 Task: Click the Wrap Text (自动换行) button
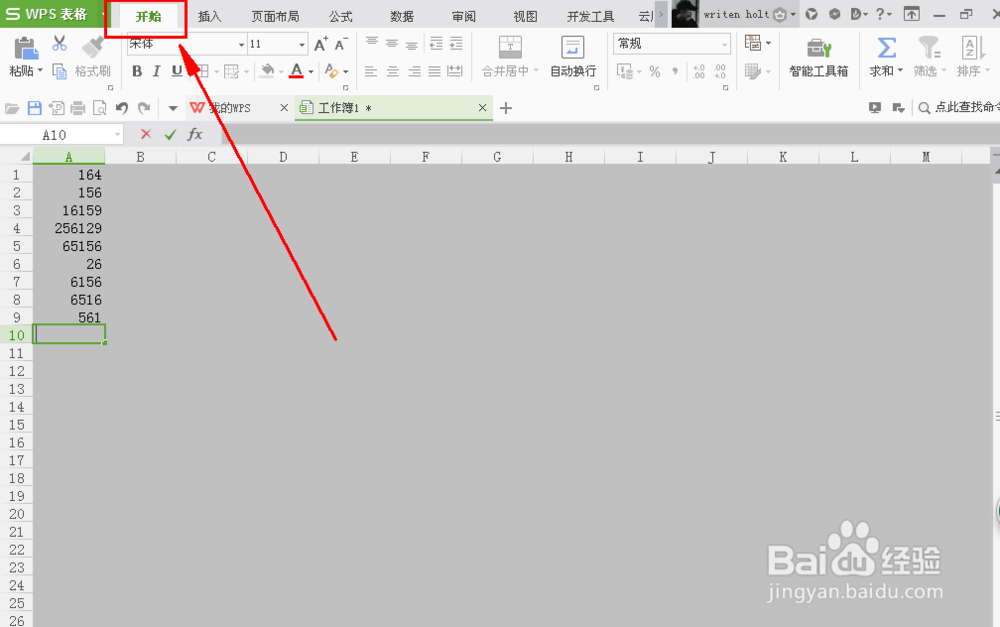pyautogui.click(x=573, y=56)
